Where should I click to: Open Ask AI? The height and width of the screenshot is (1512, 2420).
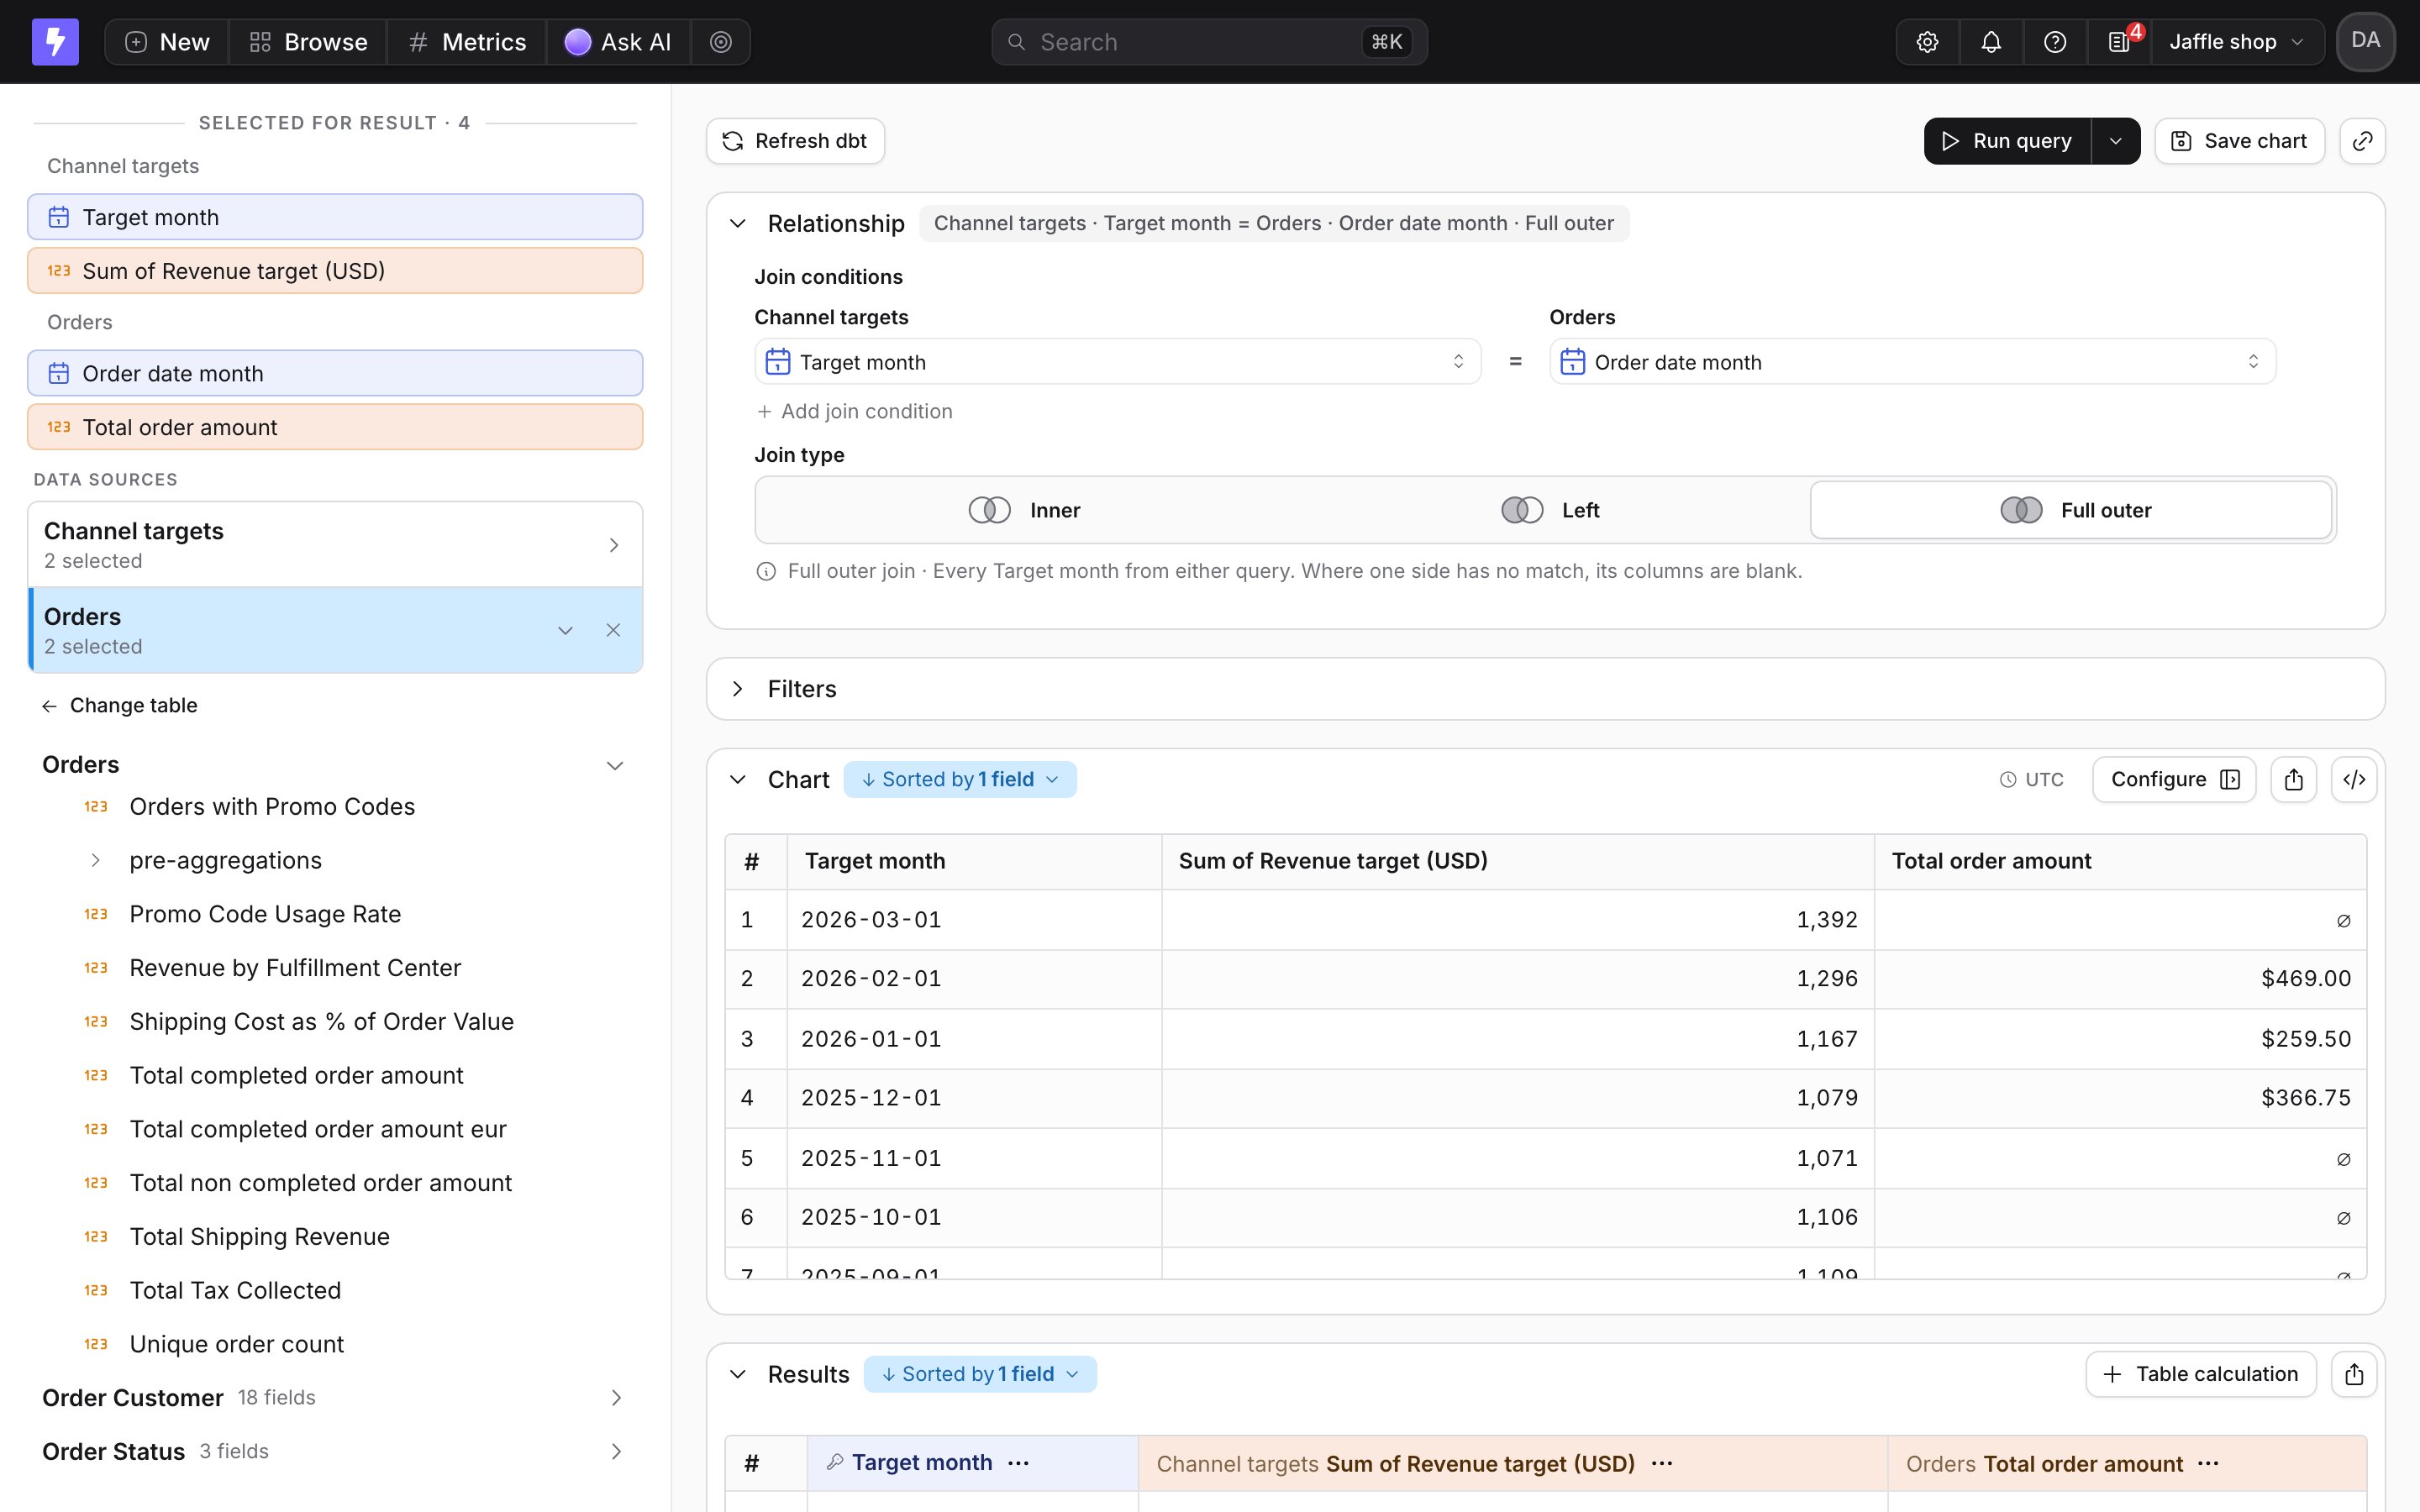[x=618, y=42]
